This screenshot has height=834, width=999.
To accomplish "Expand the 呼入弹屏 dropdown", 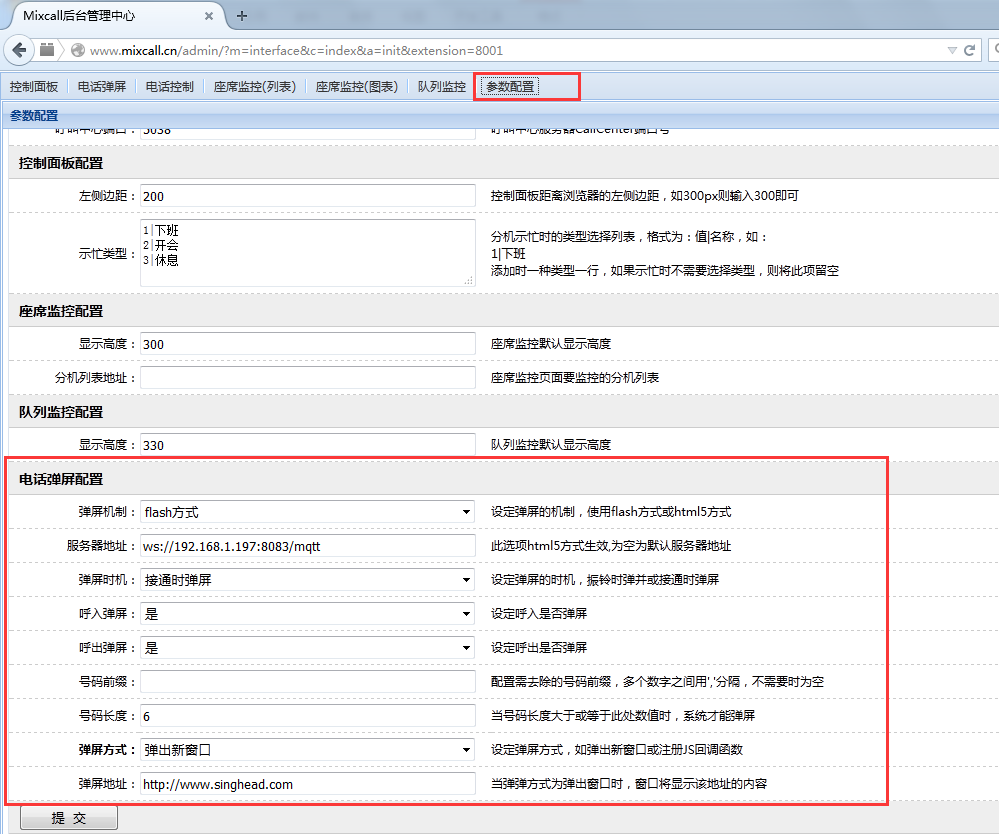I will (307, 614).
